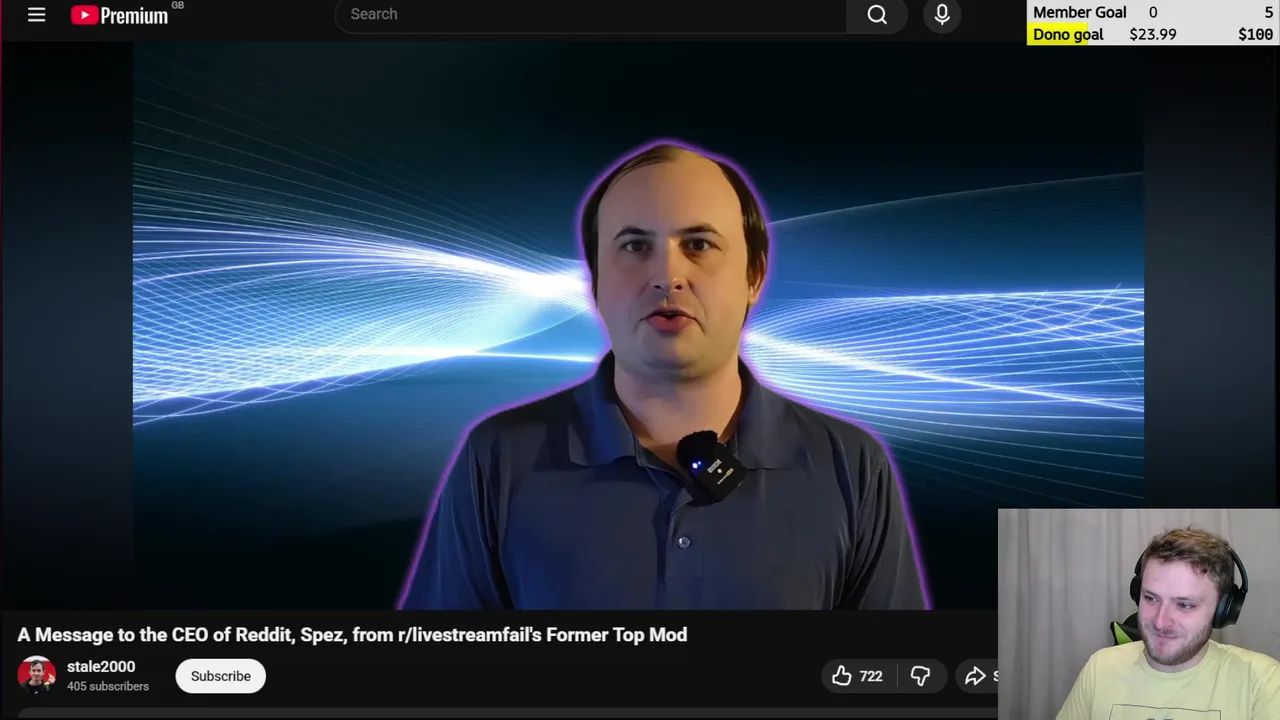The width and height of the screenshot is (1280, 720).
Task: Click the video player to pause
Action: pos(638,325)
